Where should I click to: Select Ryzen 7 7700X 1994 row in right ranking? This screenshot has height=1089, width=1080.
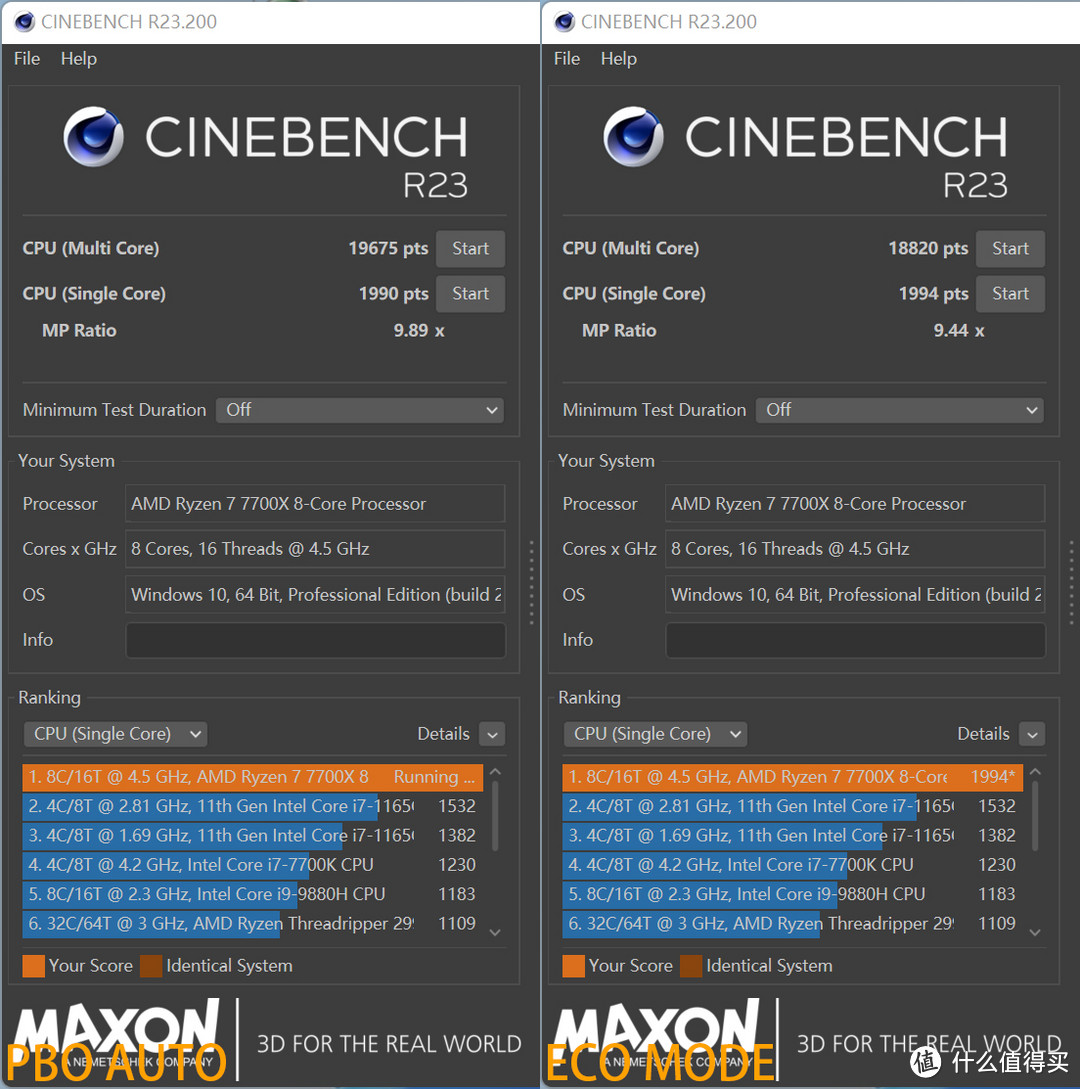click(792, 777)
